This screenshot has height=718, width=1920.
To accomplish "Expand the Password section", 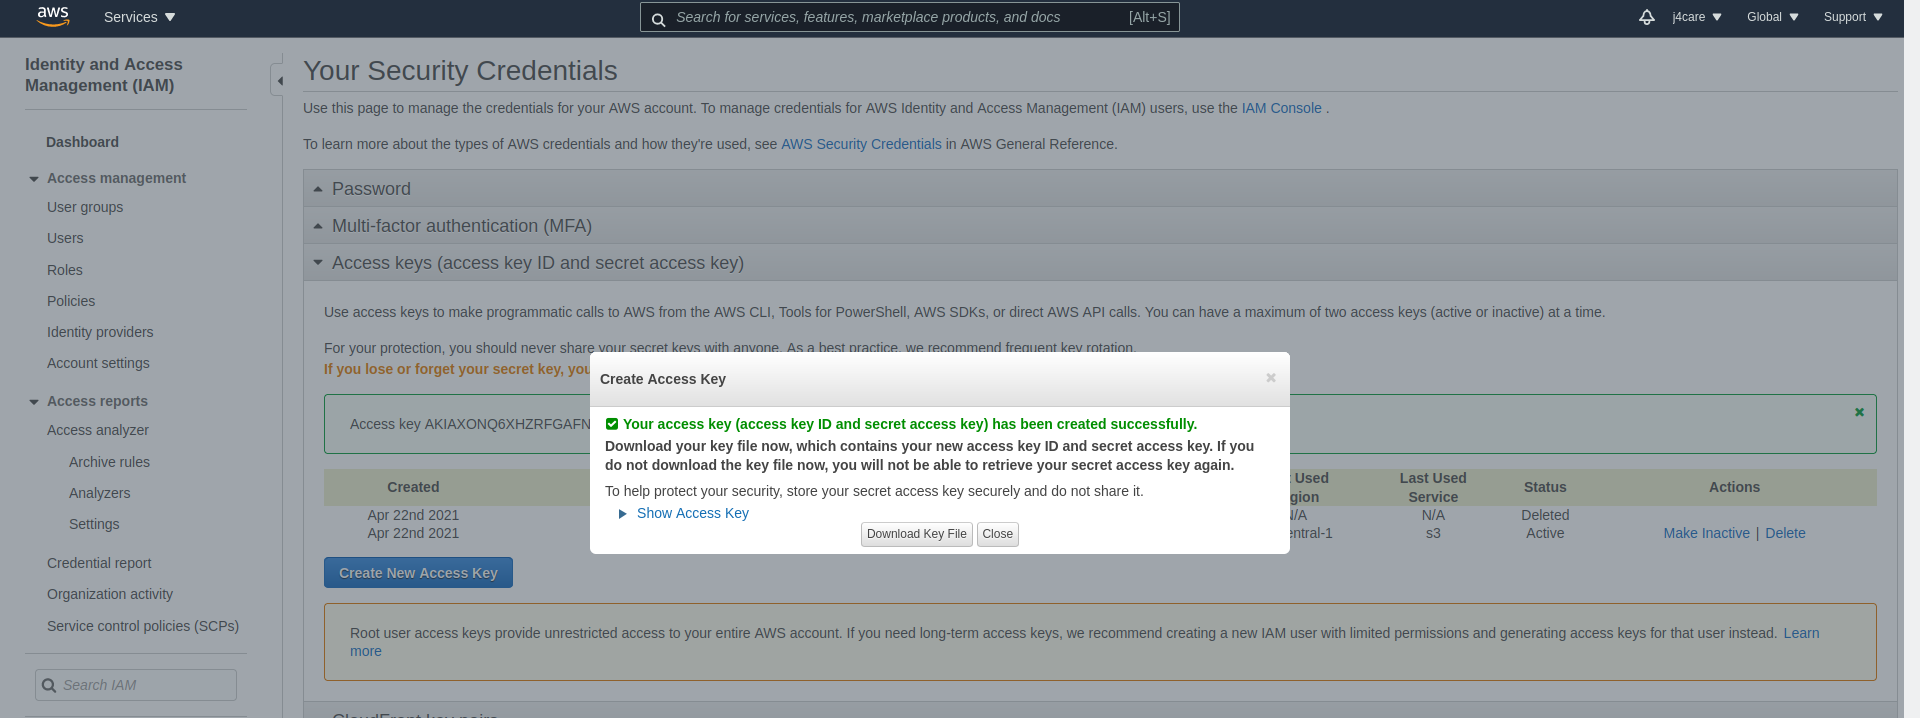I will [x=1100, y=188].
